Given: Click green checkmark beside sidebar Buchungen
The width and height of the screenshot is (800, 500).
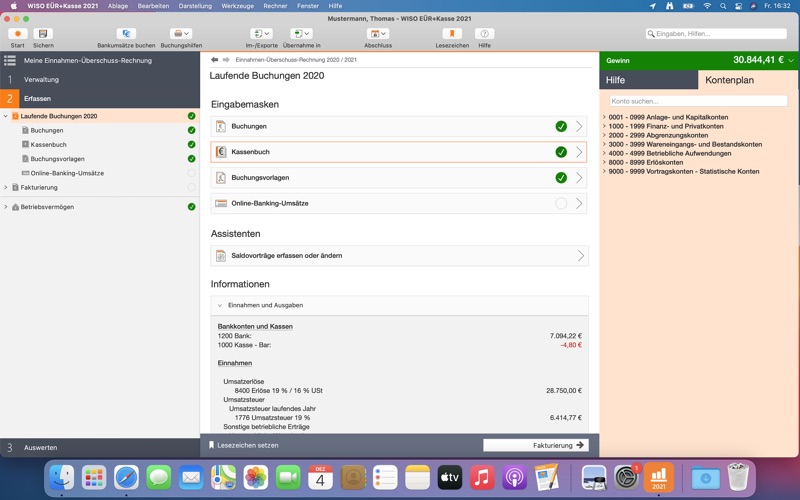Looking at the screenshot, I should [191, 131].
